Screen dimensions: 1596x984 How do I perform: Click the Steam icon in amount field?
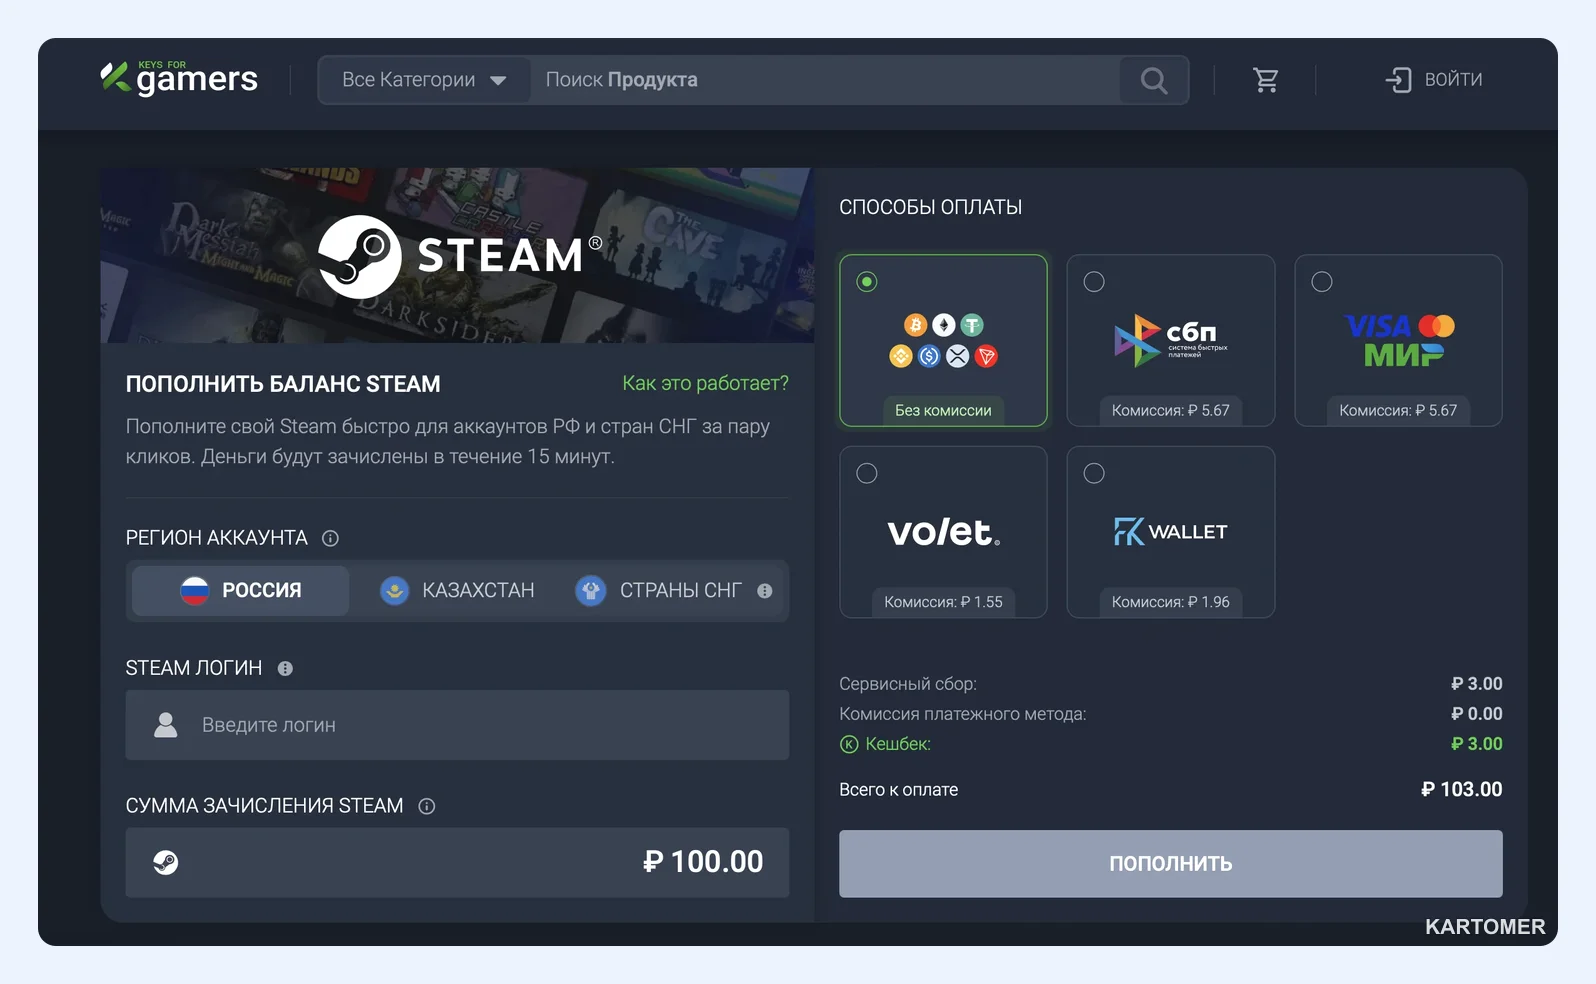pos(166,862)
